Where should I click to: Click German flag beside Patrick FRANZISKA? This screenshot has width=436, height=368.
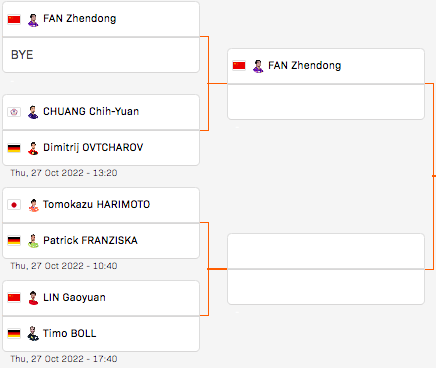pos(14,241)
